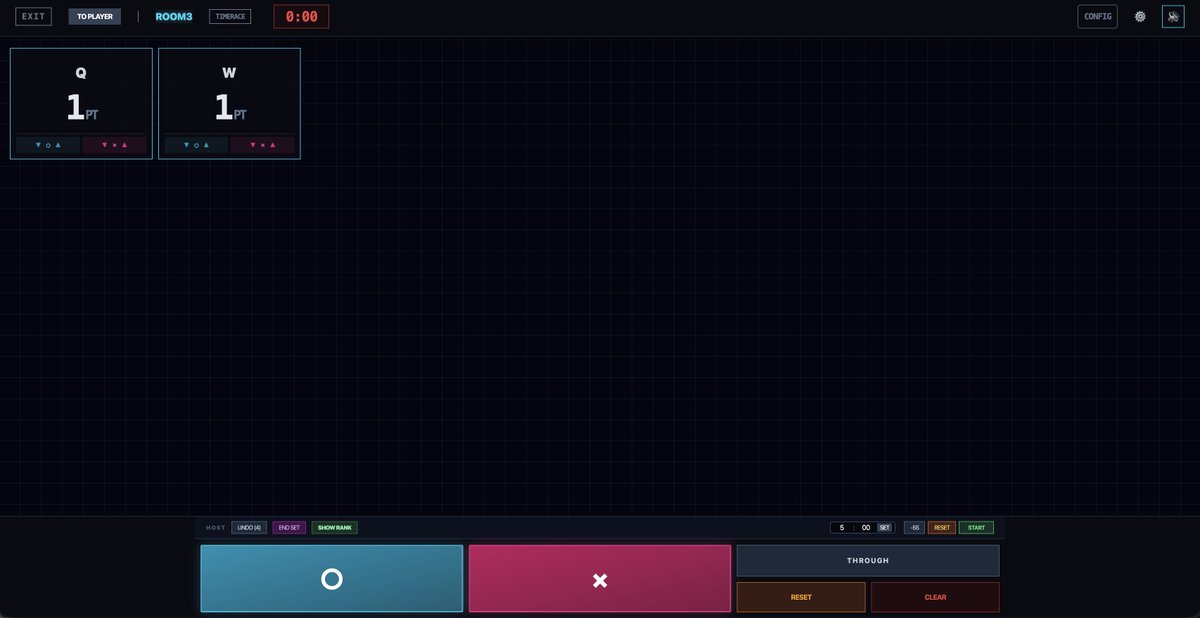This screenshot has width=1200, height=618.
Task: Open the user avatar icon top right
Action: pyautogui.click(x=1173, y=16)
